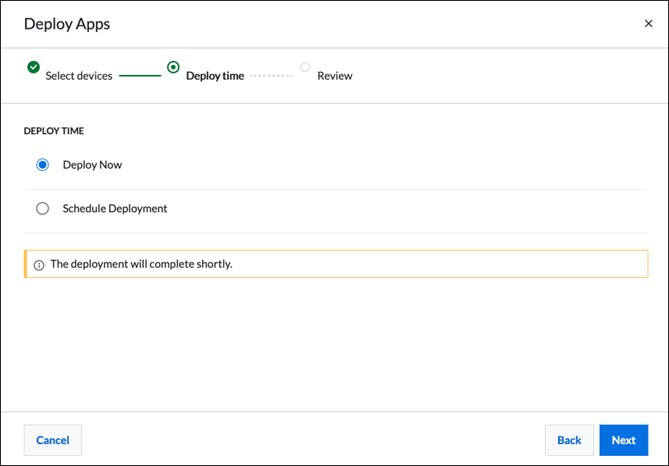Jump to the Review step label
Viewport: 669px width, 466px height.
point(335,76)
